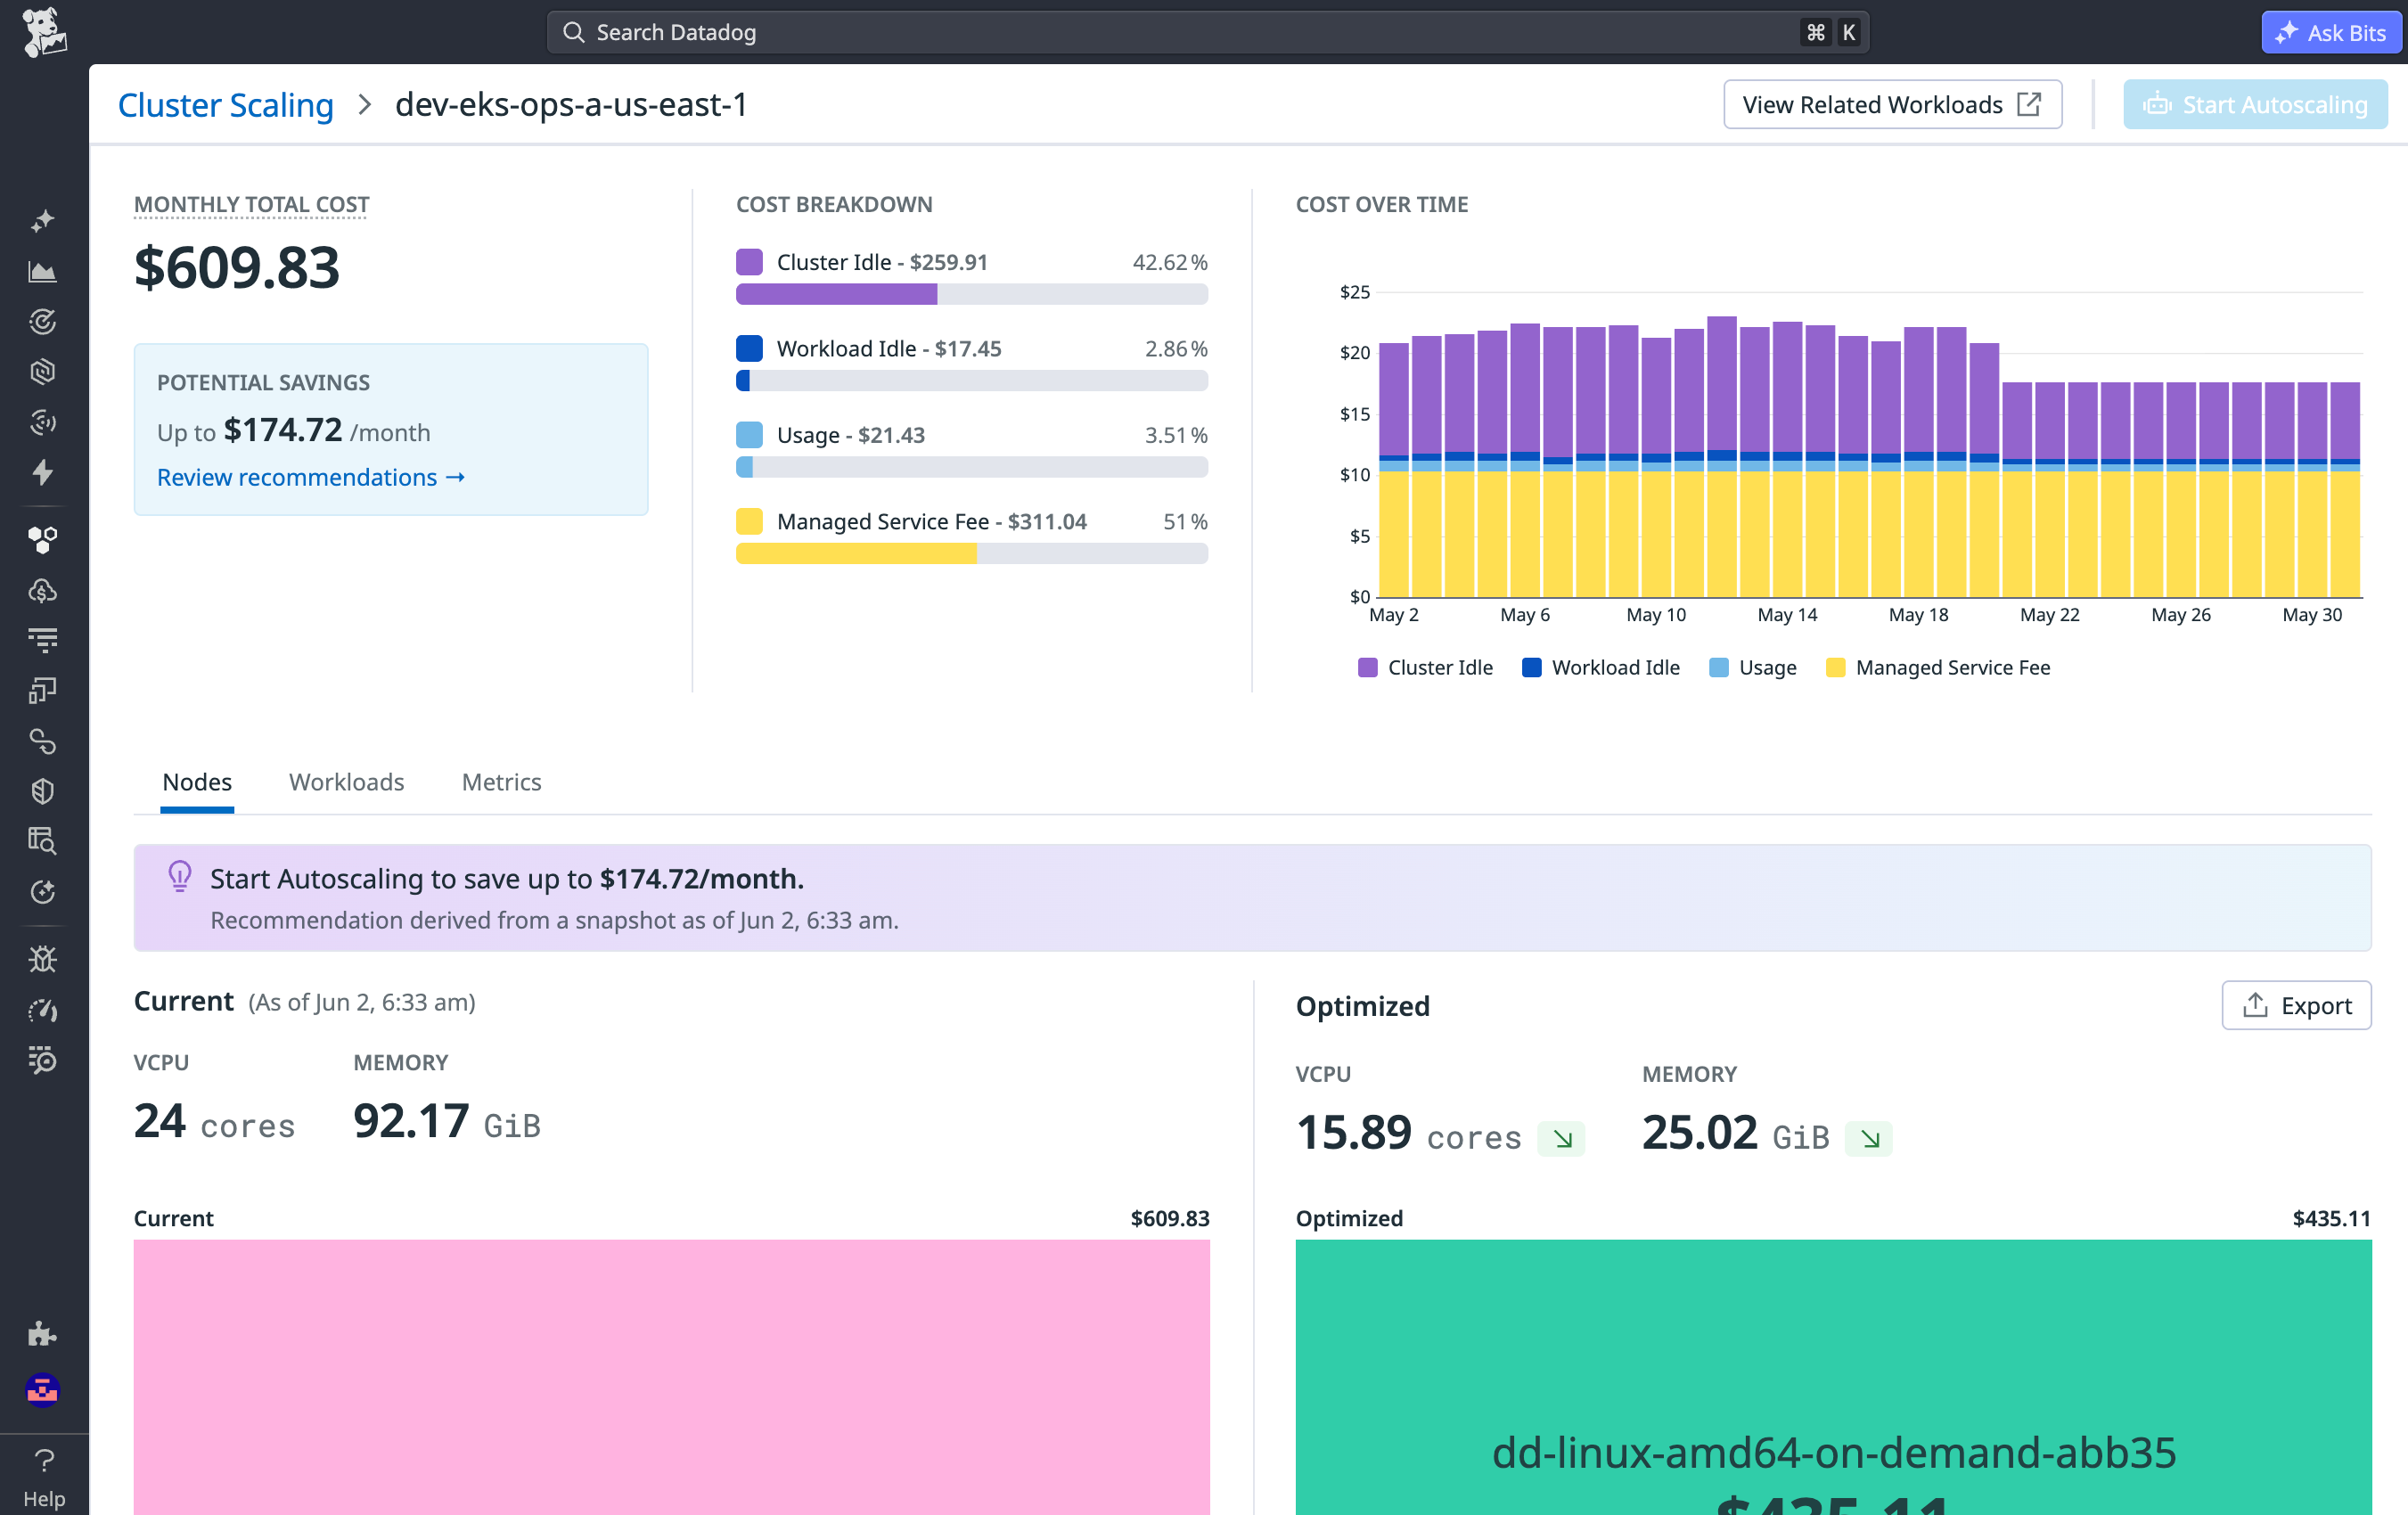The width and height of the screenshot is (2408, 1515).
Task: Open the speedometer gauge icon in sidebar
Action: 42,1010
